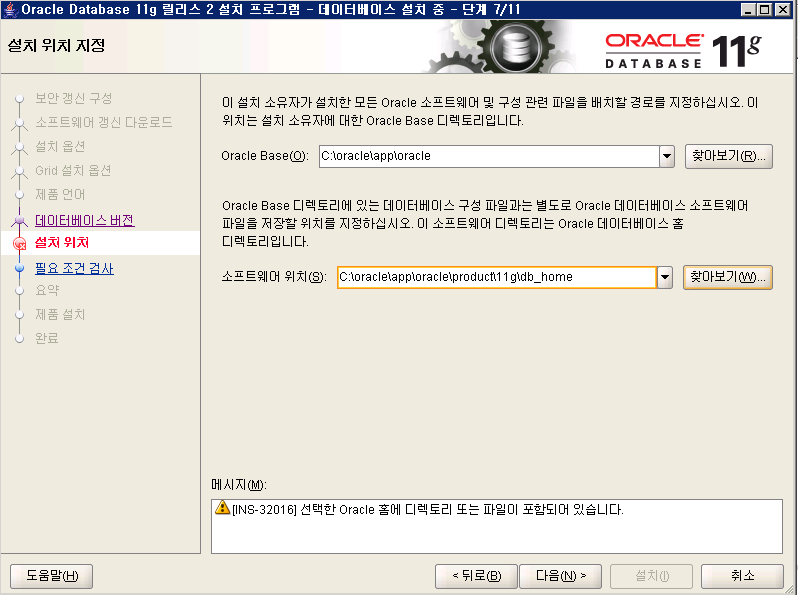Minimize the Oracle installer window
Screen dimensions: 798x595
tap(748, 9)
